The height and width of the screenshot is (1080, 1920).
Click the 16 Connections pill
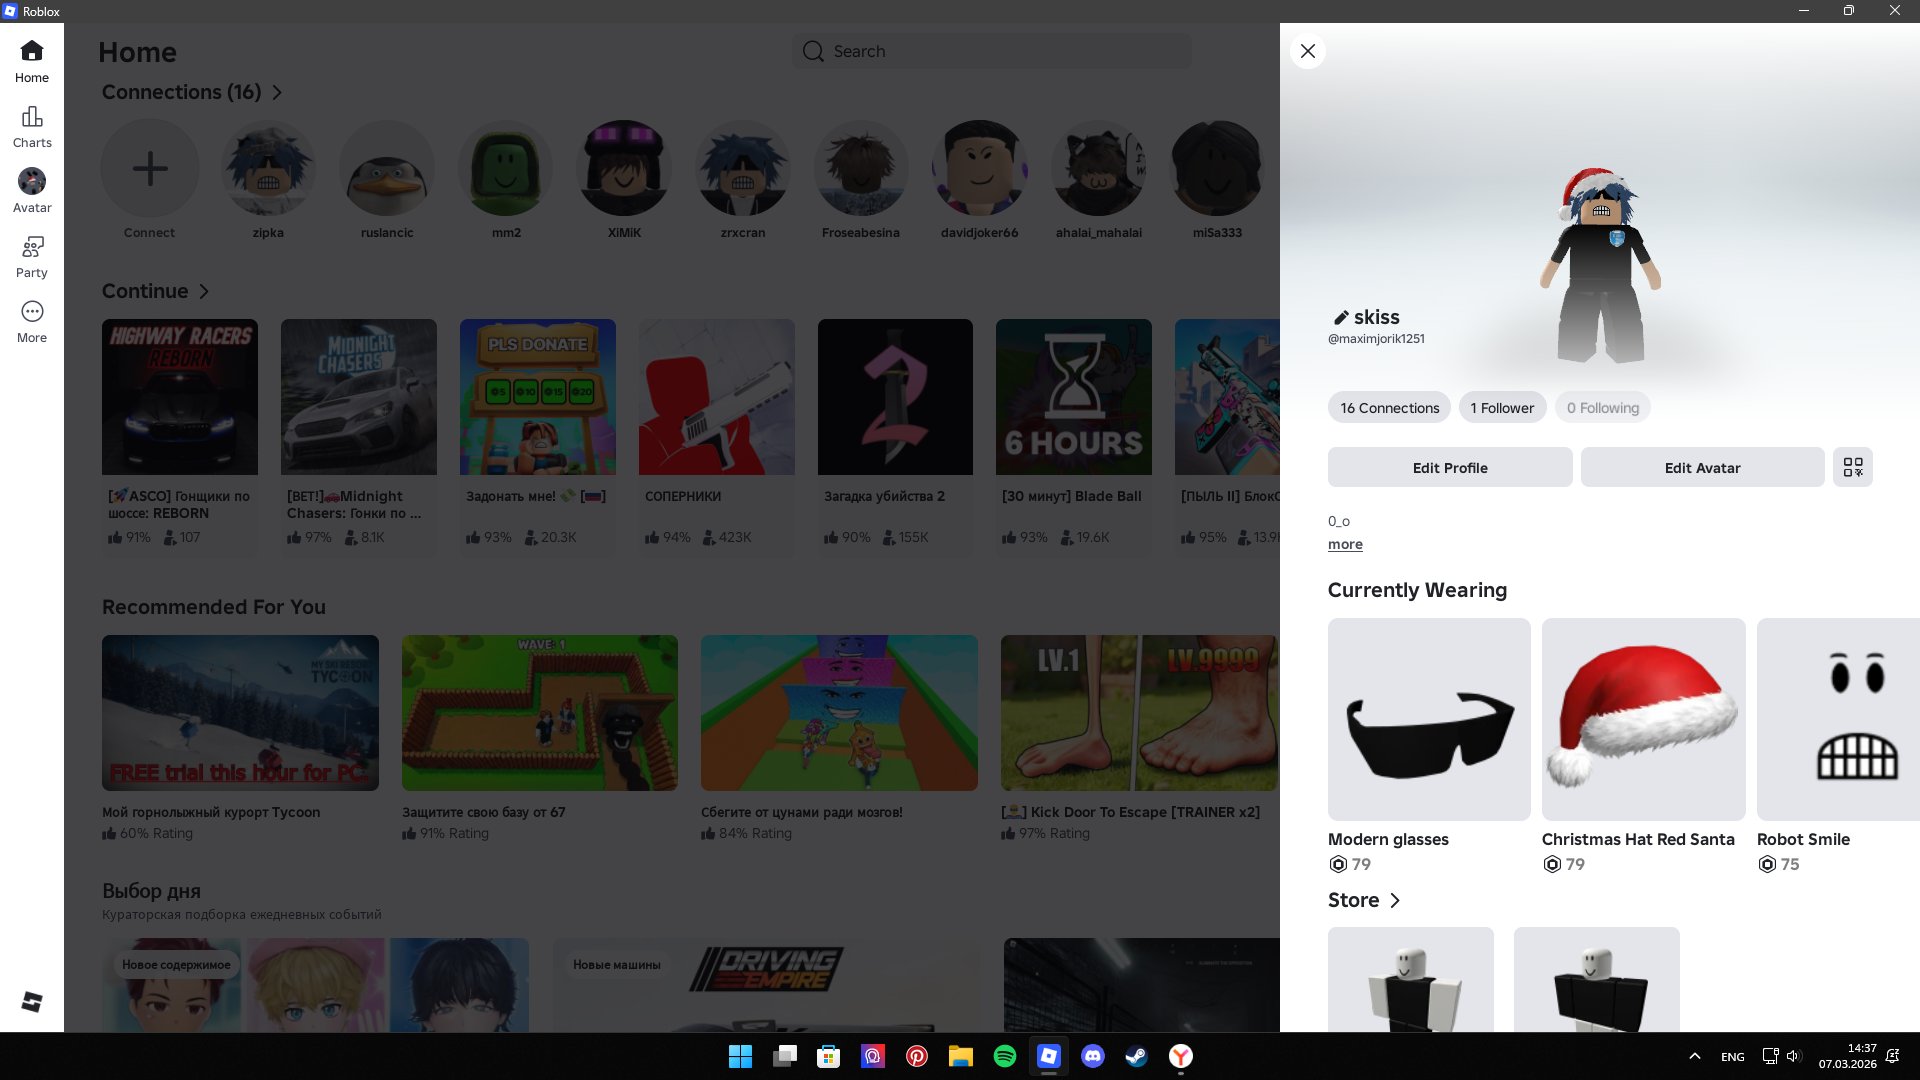pyautogui.click(x=1389, y=408)
